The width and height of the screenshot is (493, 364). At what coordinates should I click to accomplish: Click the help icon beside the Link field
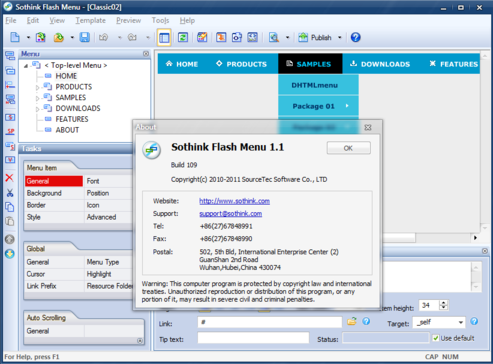(366, 321)
